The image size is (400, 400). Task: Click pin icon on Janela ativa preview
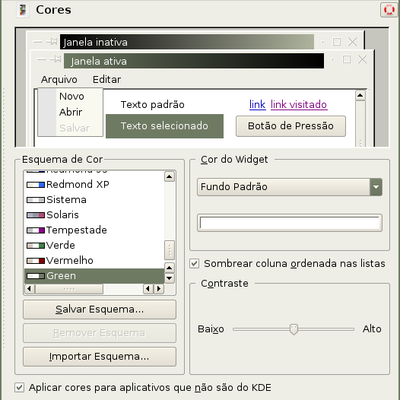coord(56,59)
